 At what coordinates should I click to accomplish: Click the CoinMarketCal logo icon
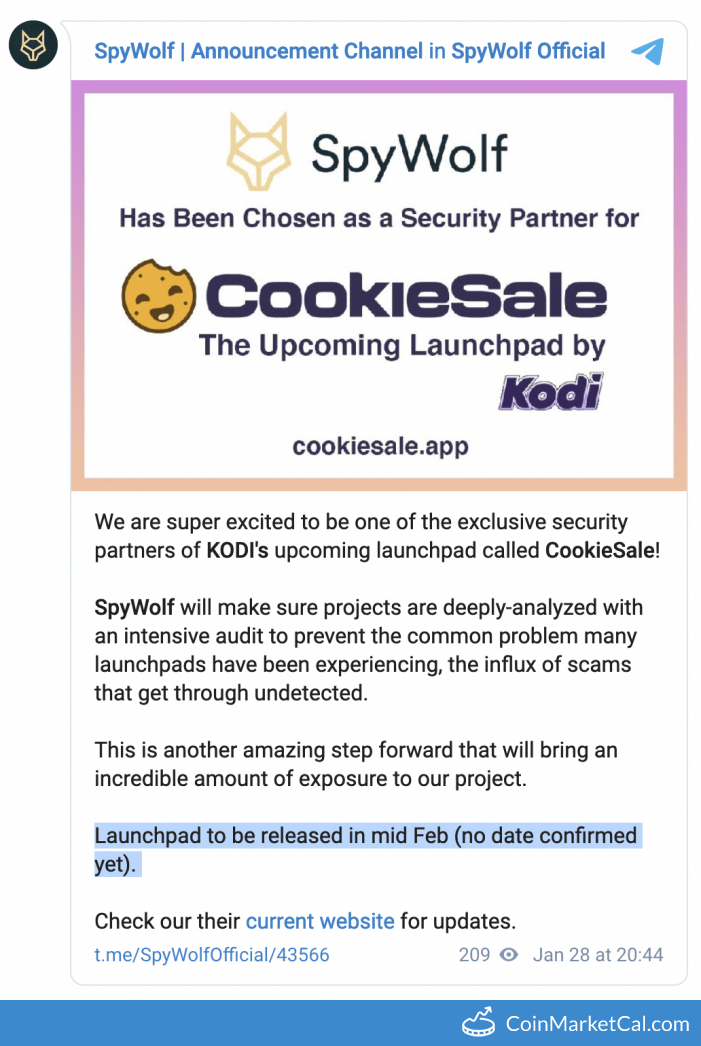point(481,1023)
